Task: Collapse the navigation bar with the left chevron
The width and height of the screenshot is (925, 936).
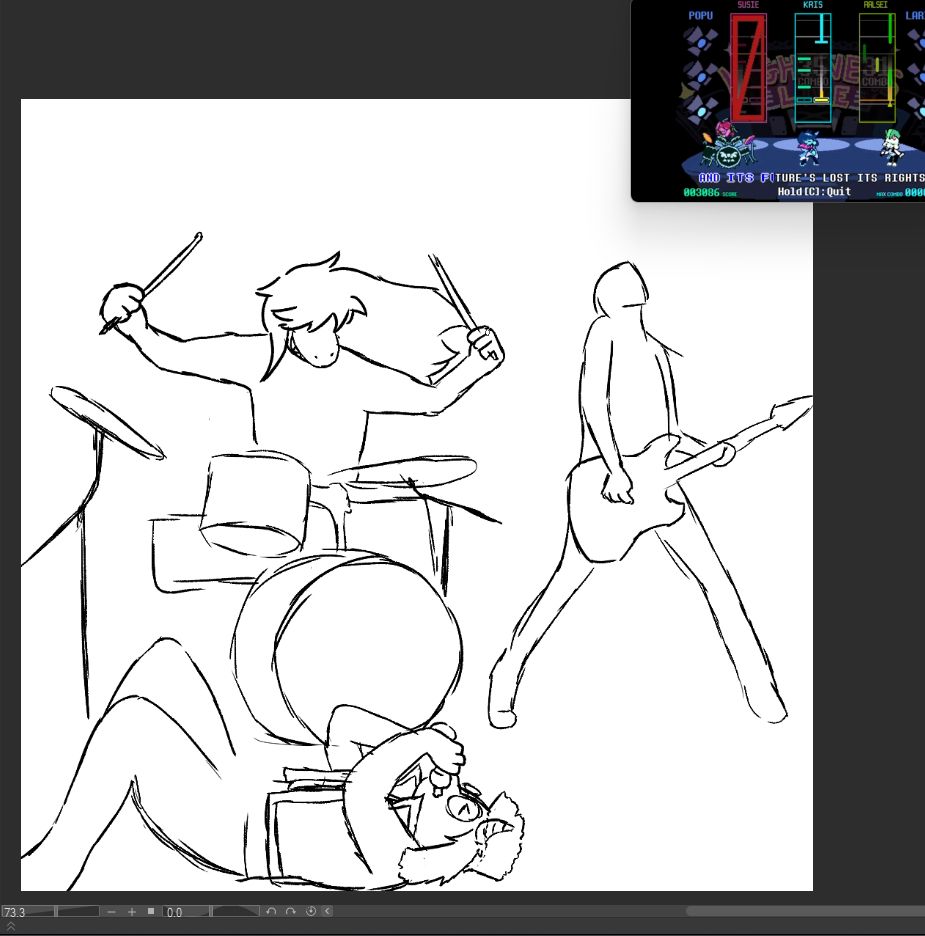Action: click(x=327, y=911)
